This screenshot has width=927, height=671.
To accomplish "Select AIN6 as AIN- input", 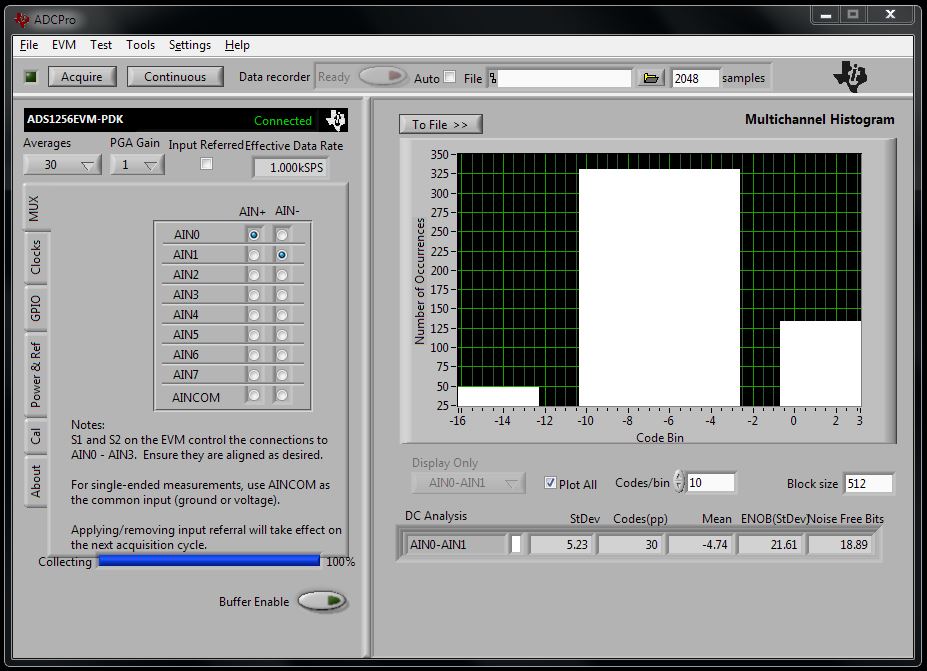I will (282, 355).
